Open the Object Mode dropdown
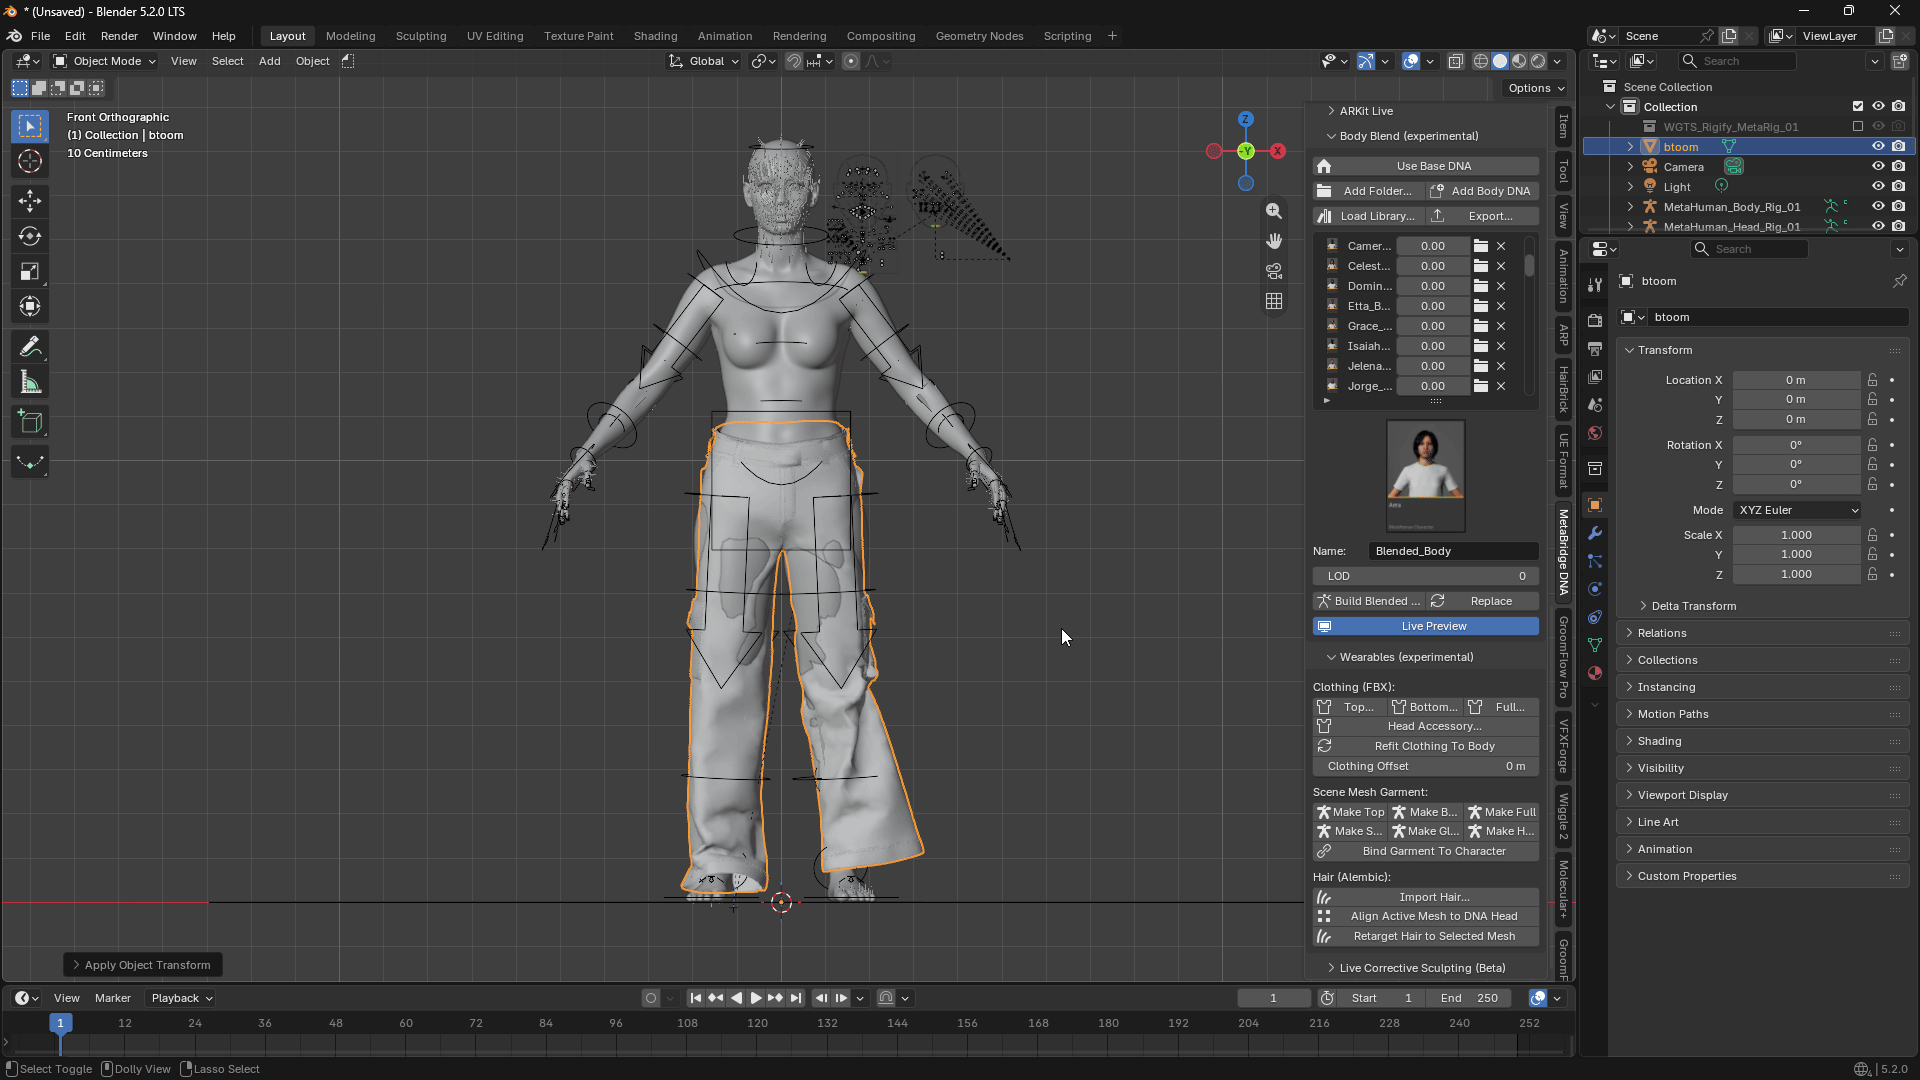The height and width of the screenshot is (1080, 1920). click(105, 61)
